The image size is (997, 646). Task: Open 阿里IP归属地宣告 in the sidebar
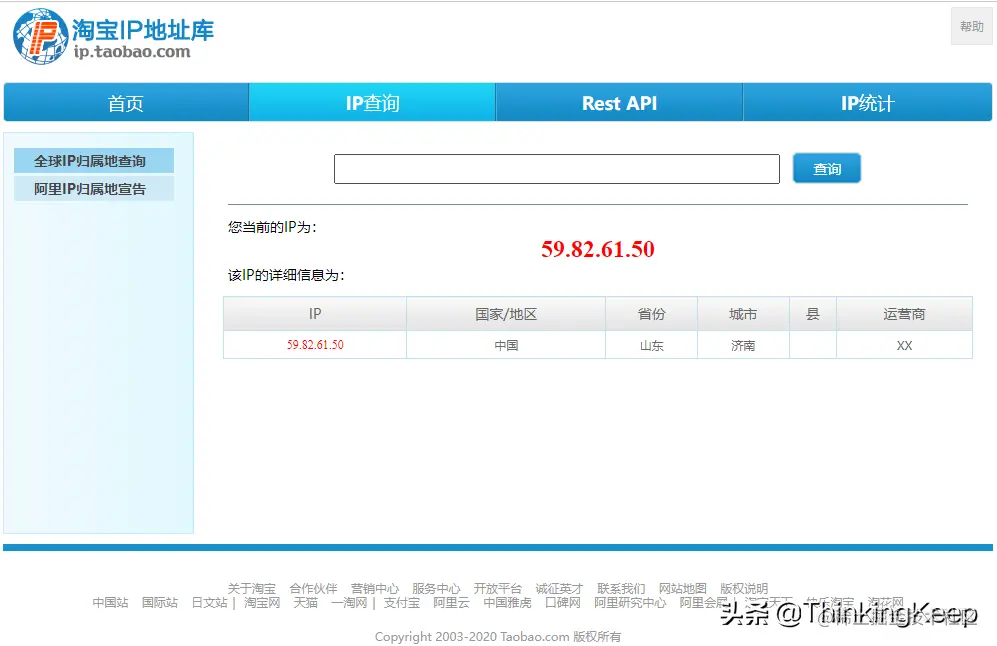pyautogui.click(x=93, y=188)
